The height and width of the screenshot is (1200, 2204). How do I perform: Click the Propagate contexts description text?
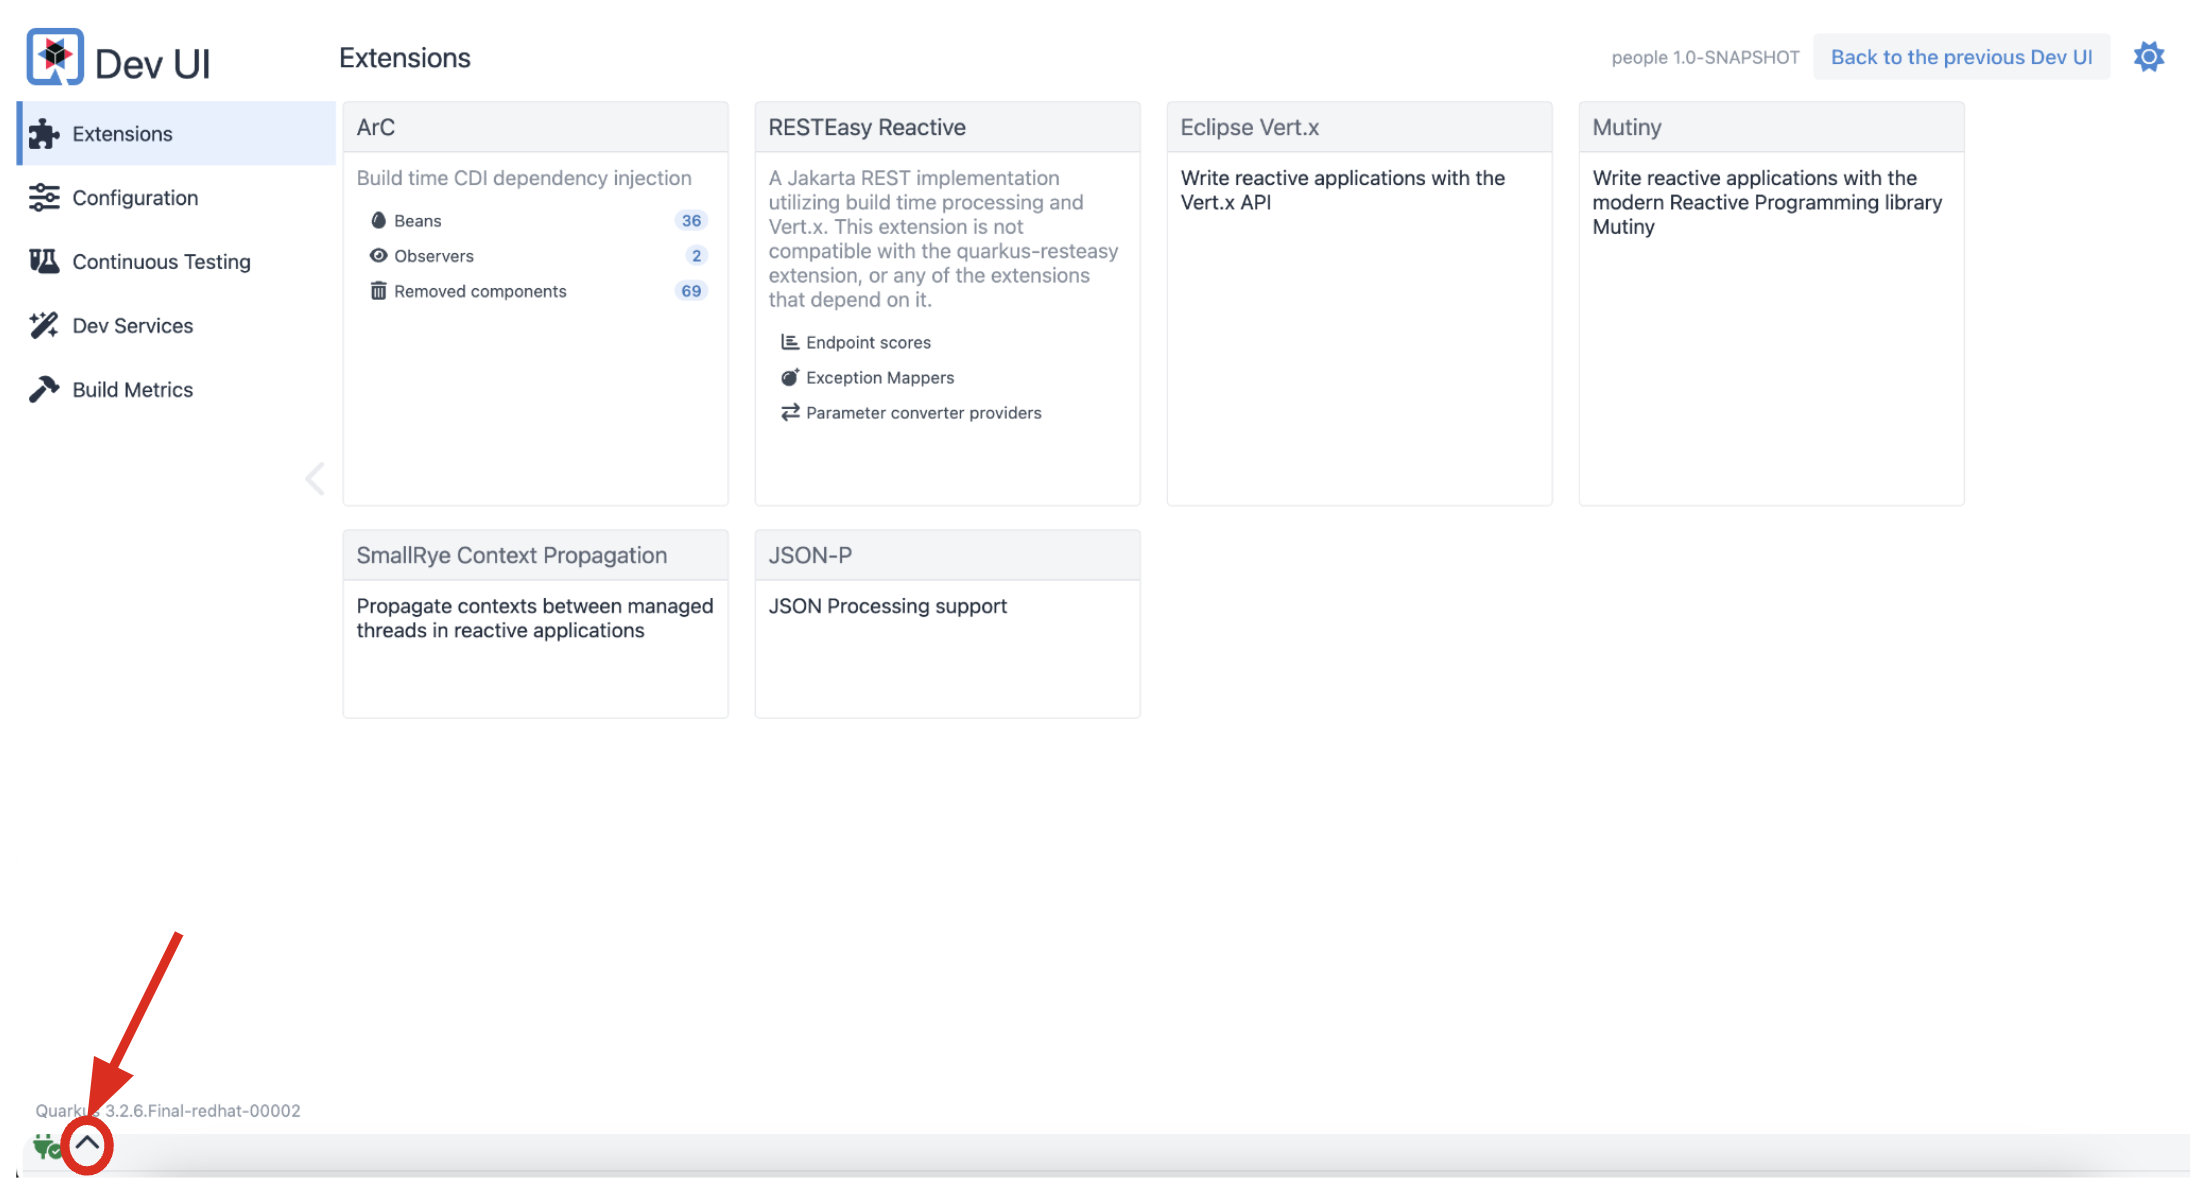[x=535, y=618]
